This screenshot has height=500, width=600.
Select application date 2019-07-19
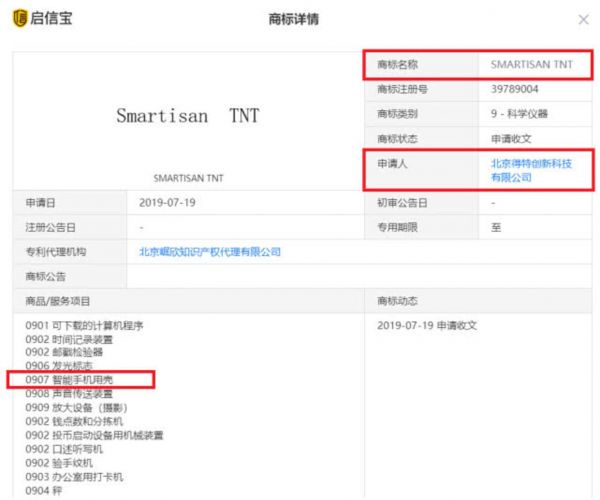[167, 202]
